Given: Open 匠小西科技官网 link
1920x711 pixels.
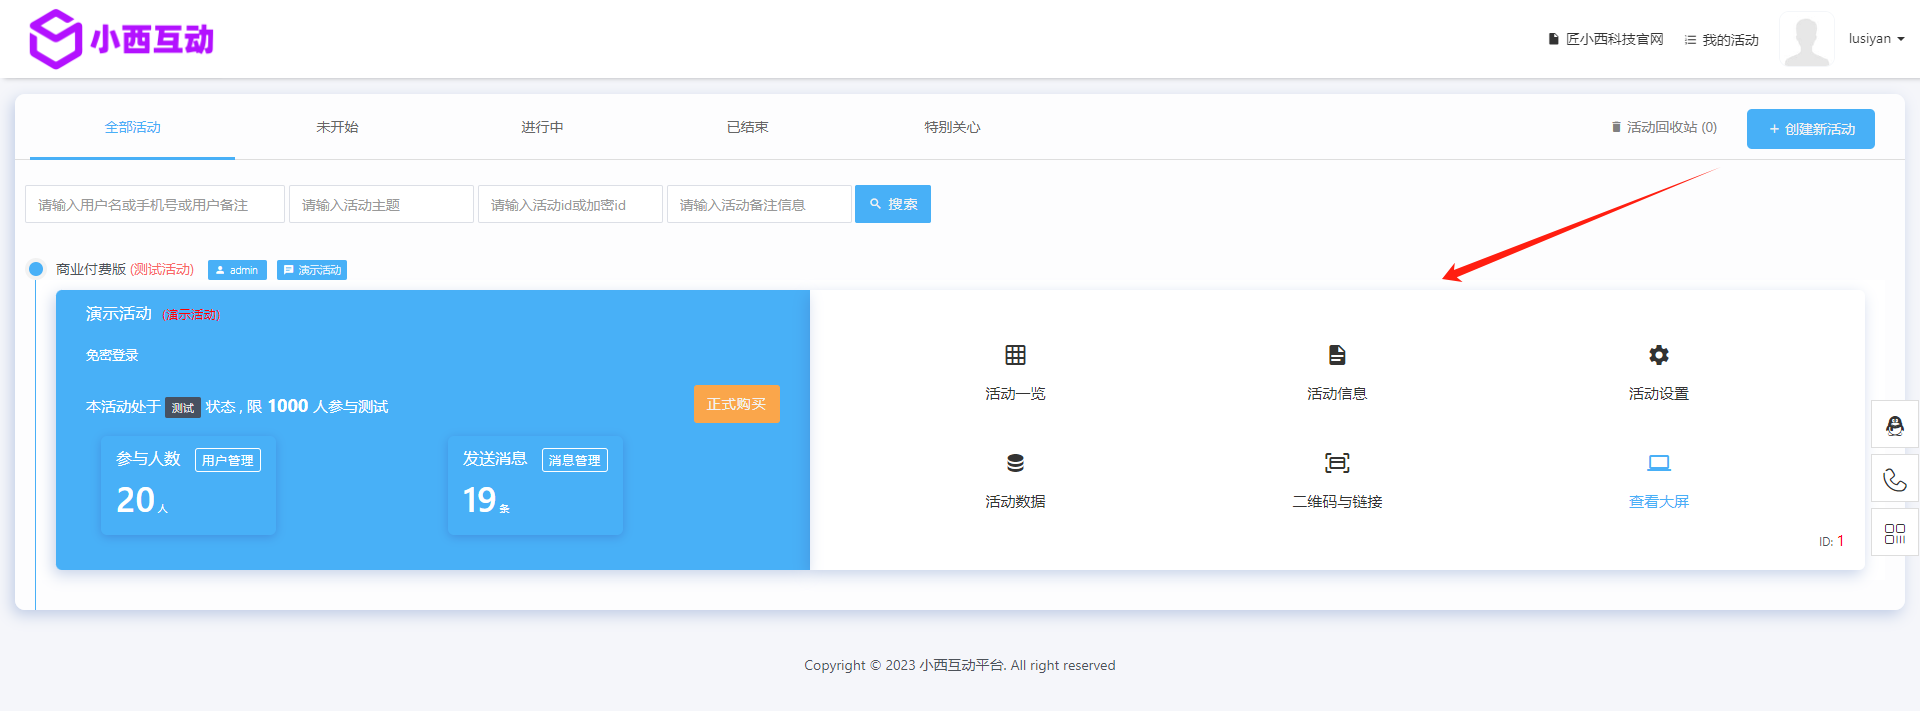Looking at the screenshot, I should 1606,39.
